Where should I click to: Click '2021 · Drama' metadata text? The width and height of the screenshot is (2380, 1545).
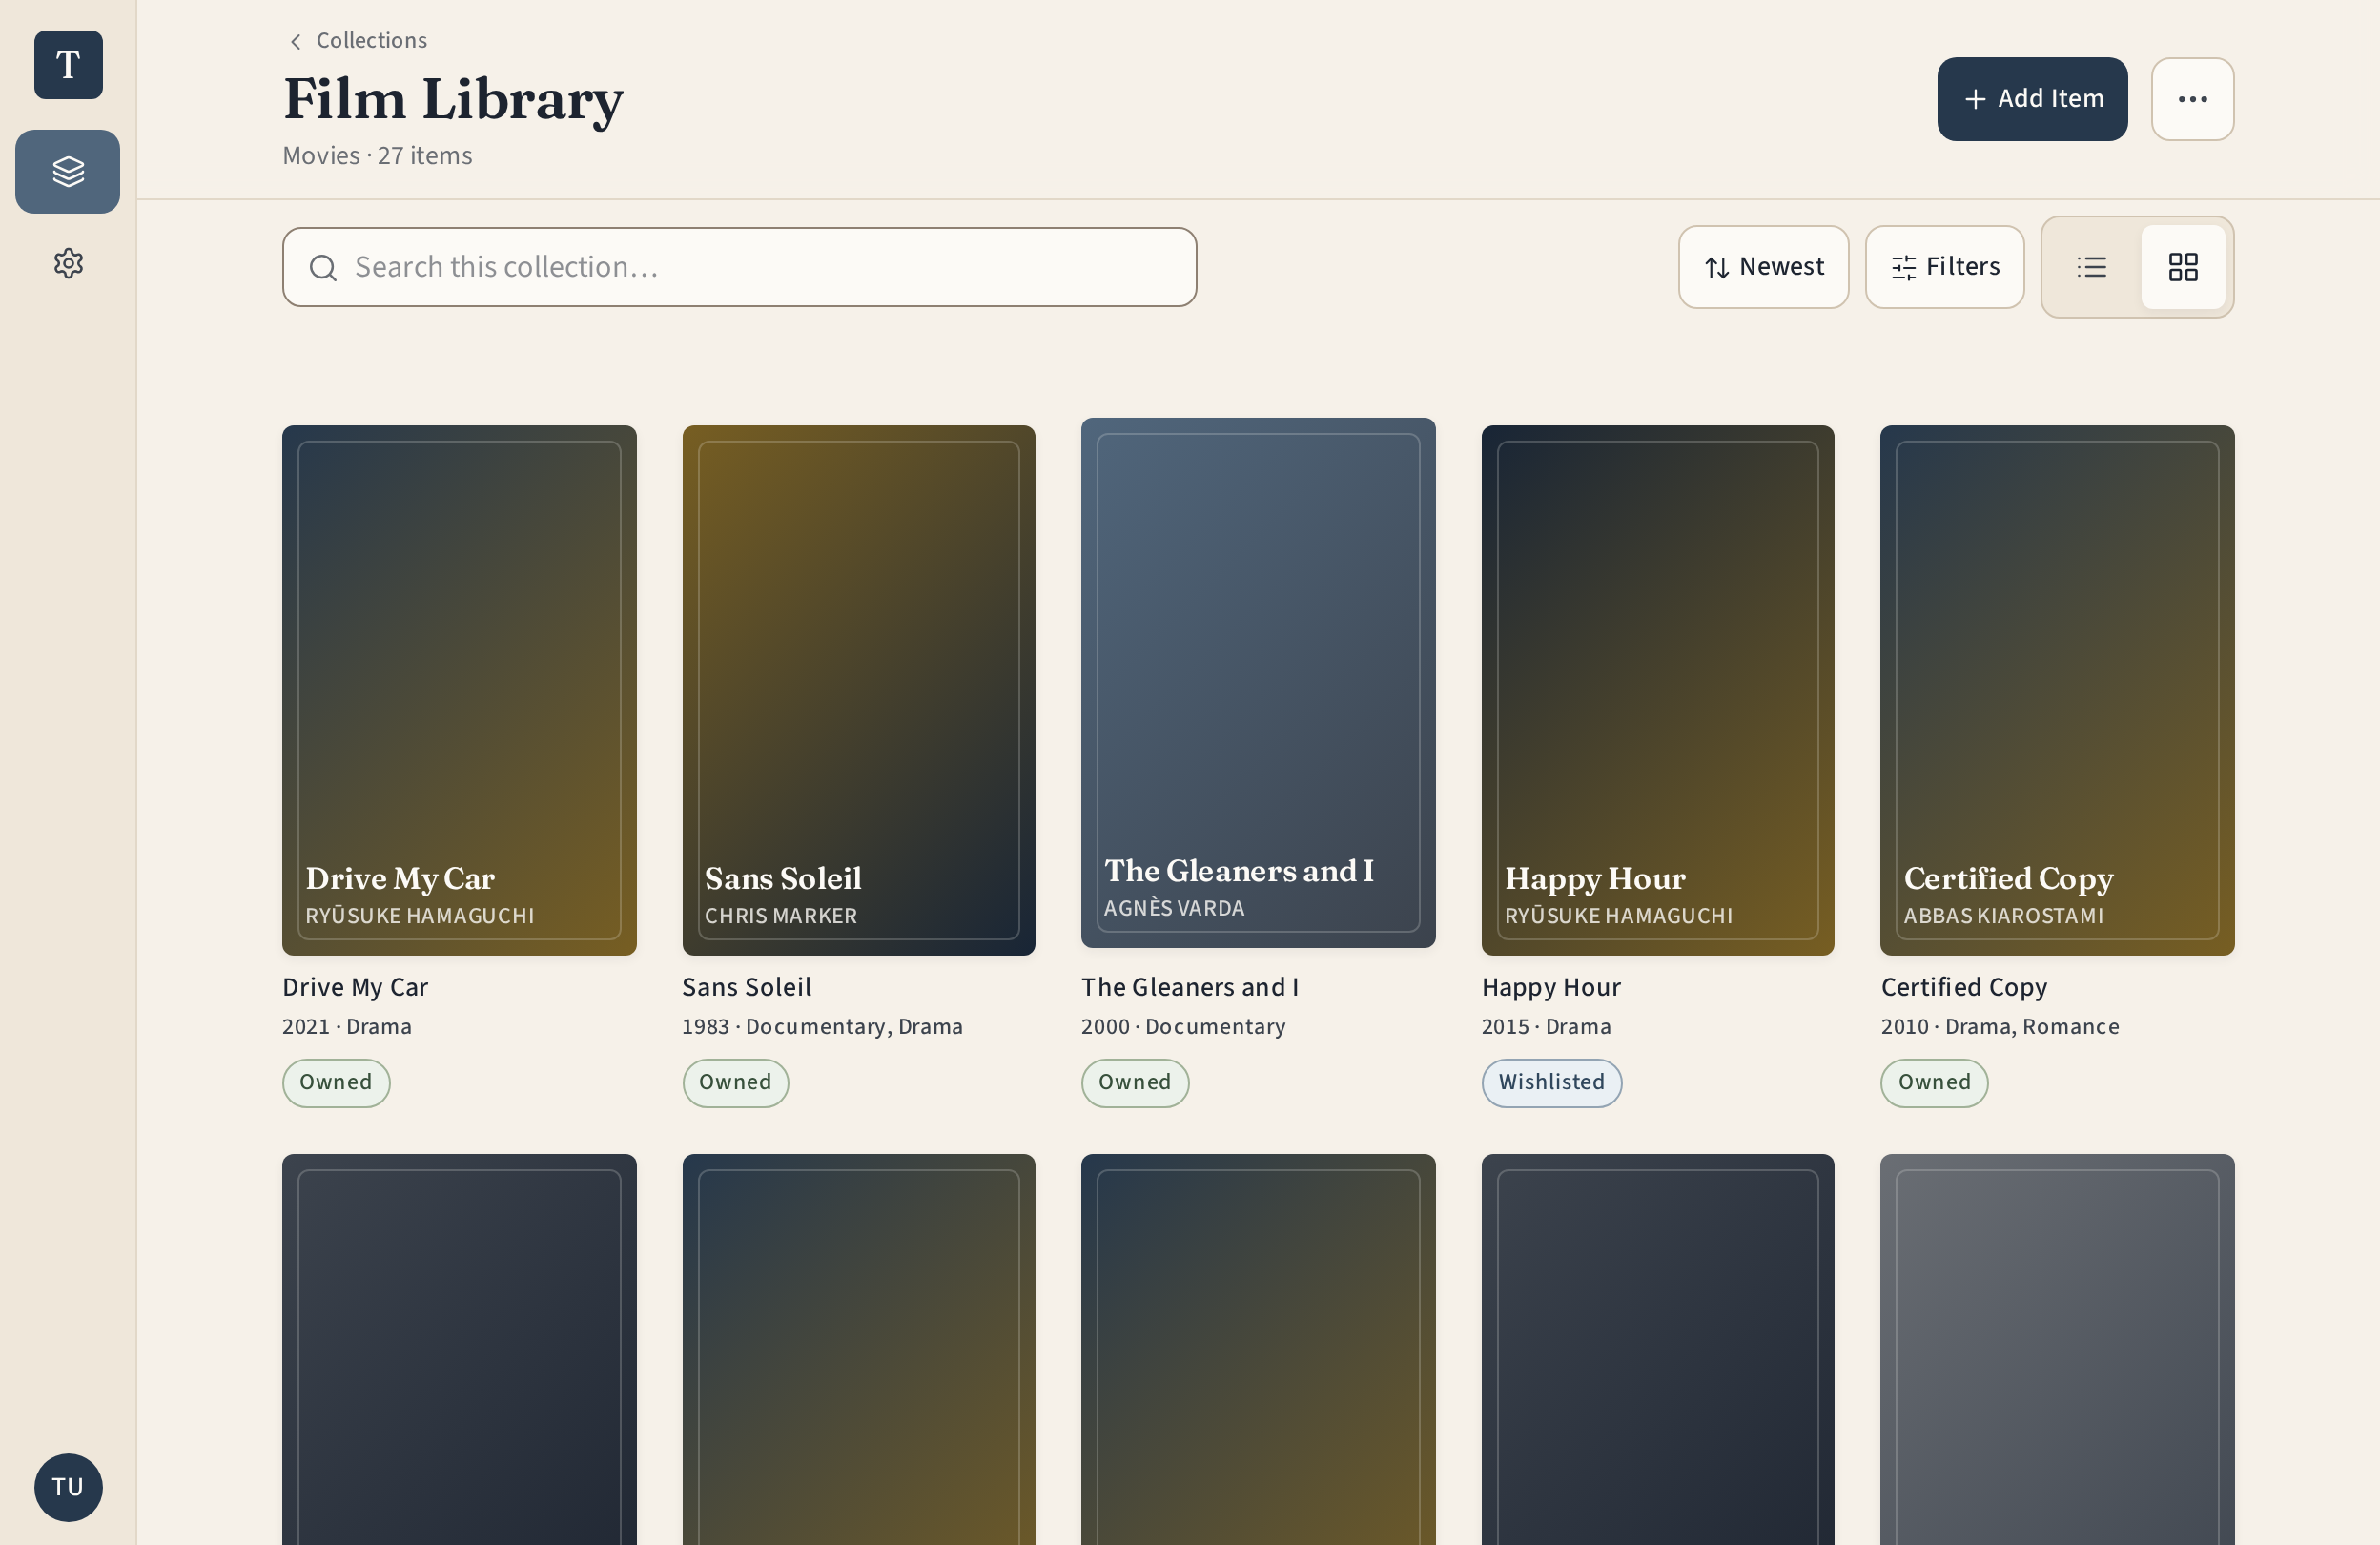pos(347,1027)
